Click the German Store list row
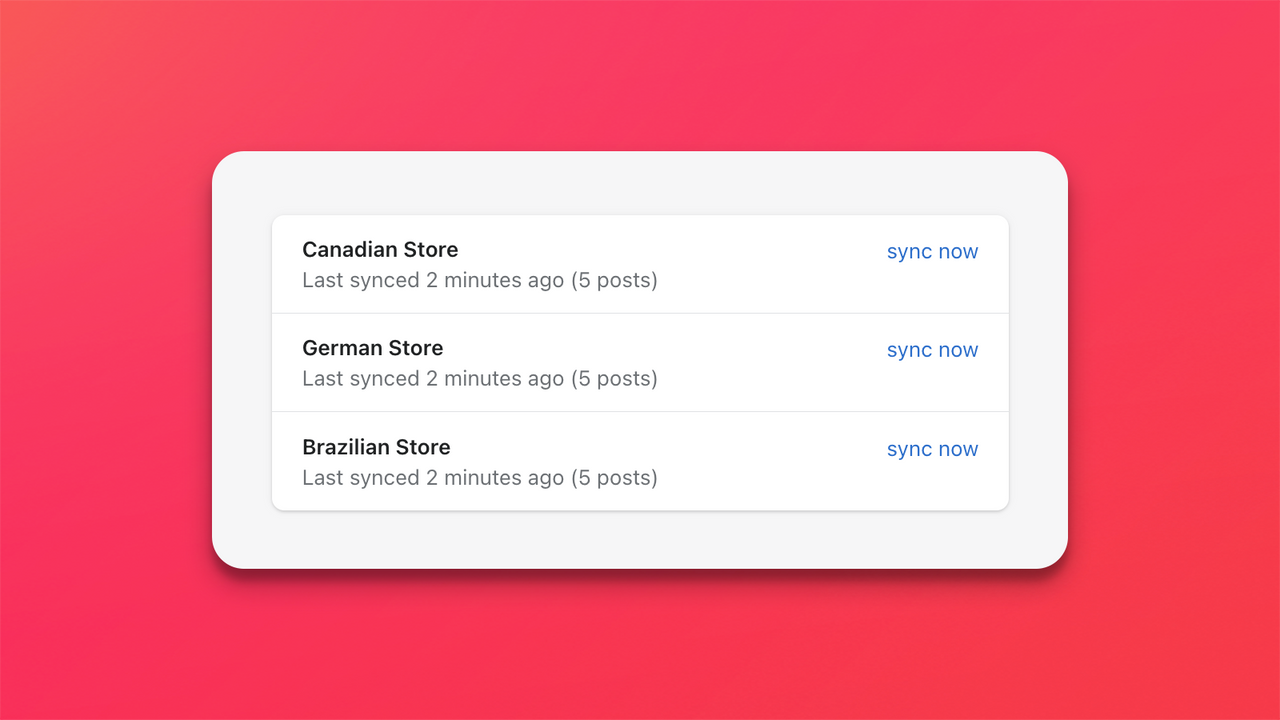Viewport: 1280px width, 720px height. point(640,362)
